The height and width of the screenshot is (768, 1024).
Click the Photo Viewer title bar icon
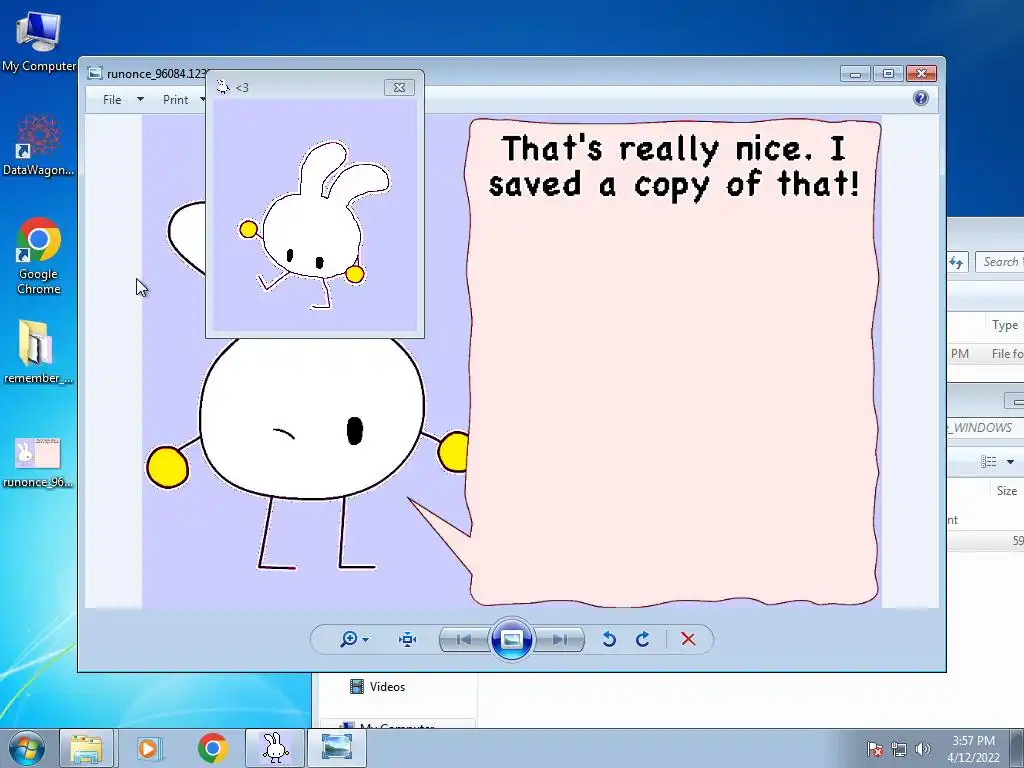click(95, 73)
